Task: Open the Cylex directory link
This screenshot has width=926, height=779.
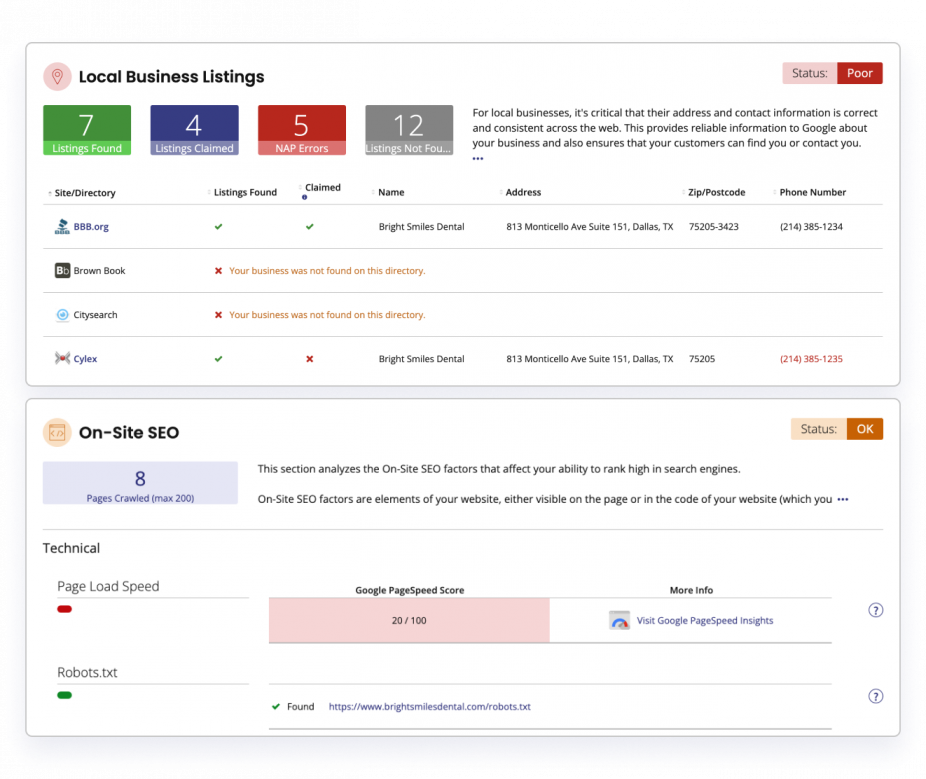Action: [85, 359]
